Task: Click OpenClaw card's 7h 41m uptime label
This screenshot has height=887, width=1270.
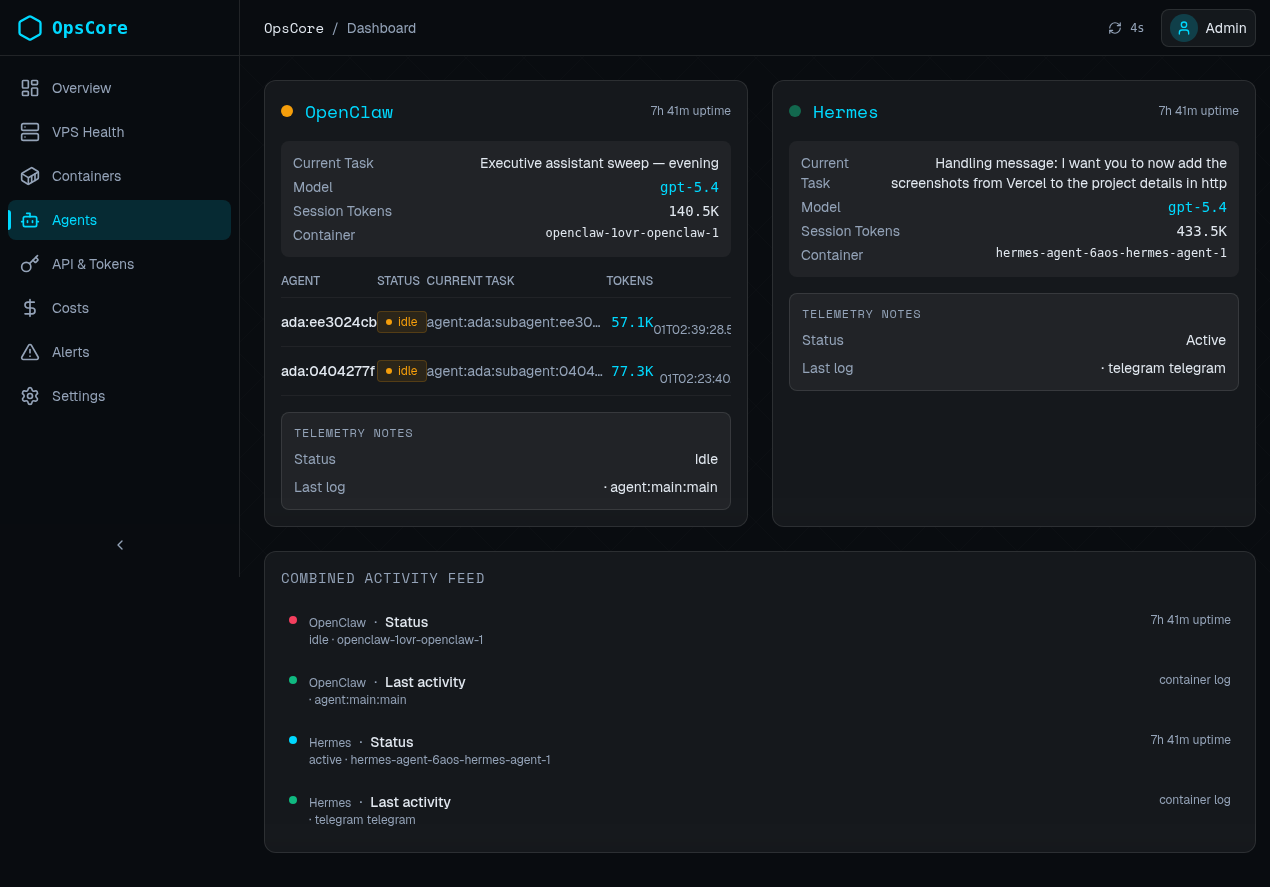Action: [x=690, y=111]
